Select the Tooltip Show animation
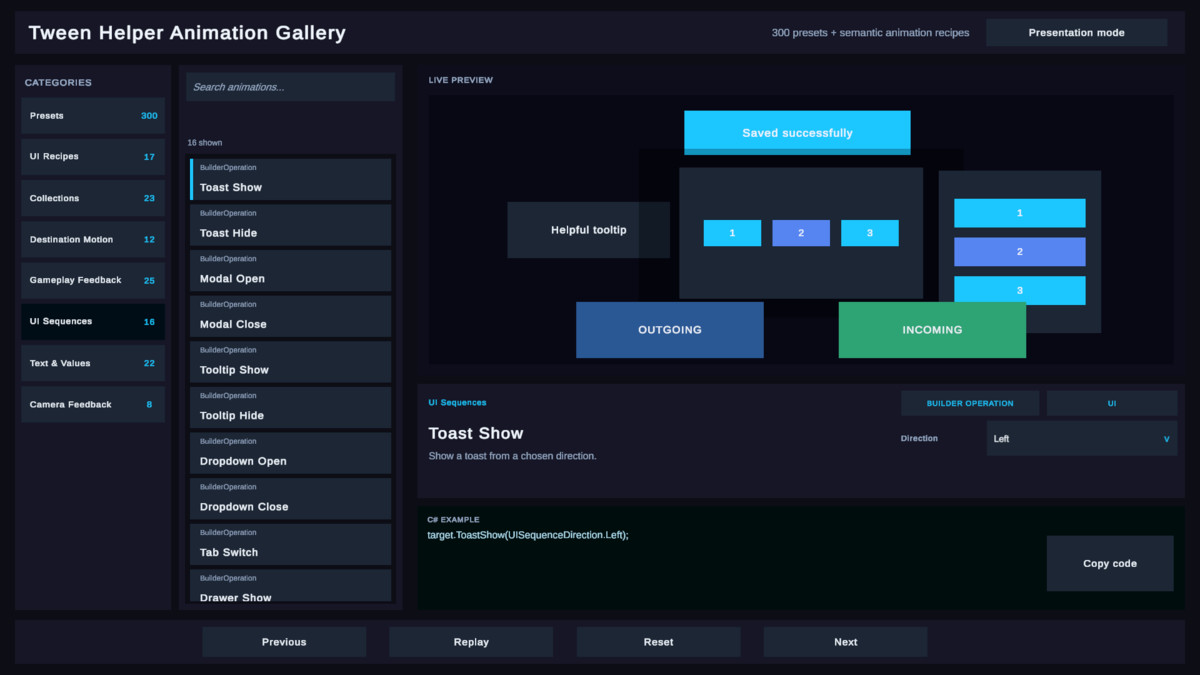The width and height of the screenshot is (1200, 675). 291,362
